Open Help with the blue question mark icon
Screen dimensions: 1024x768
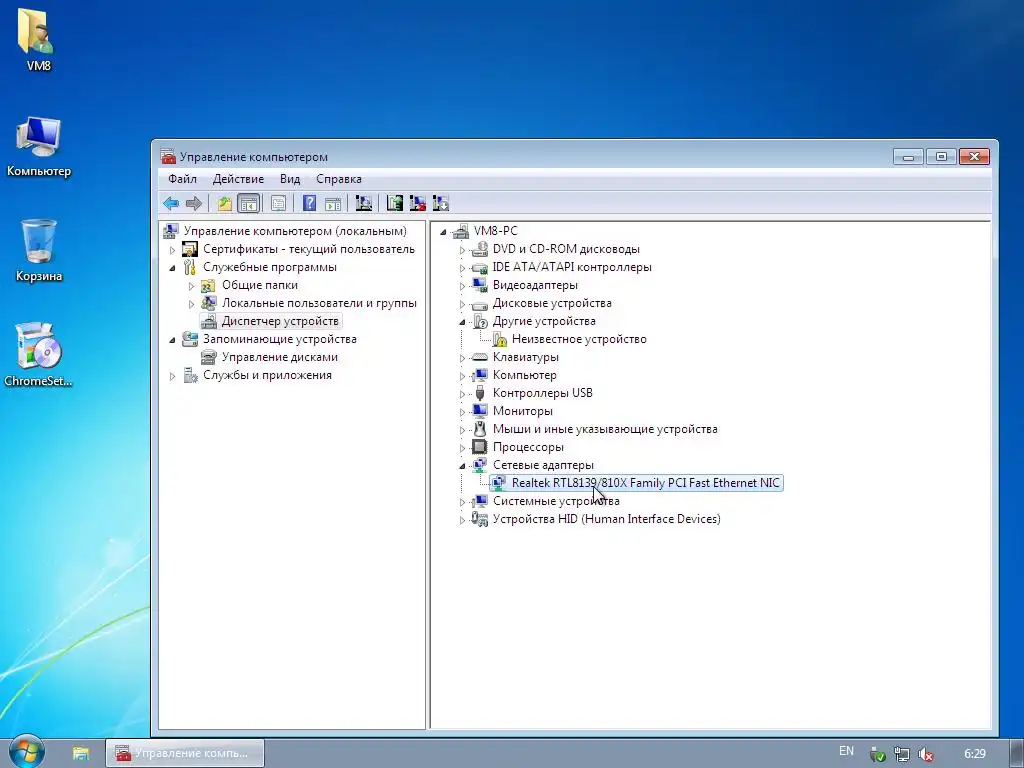(310, 203)
